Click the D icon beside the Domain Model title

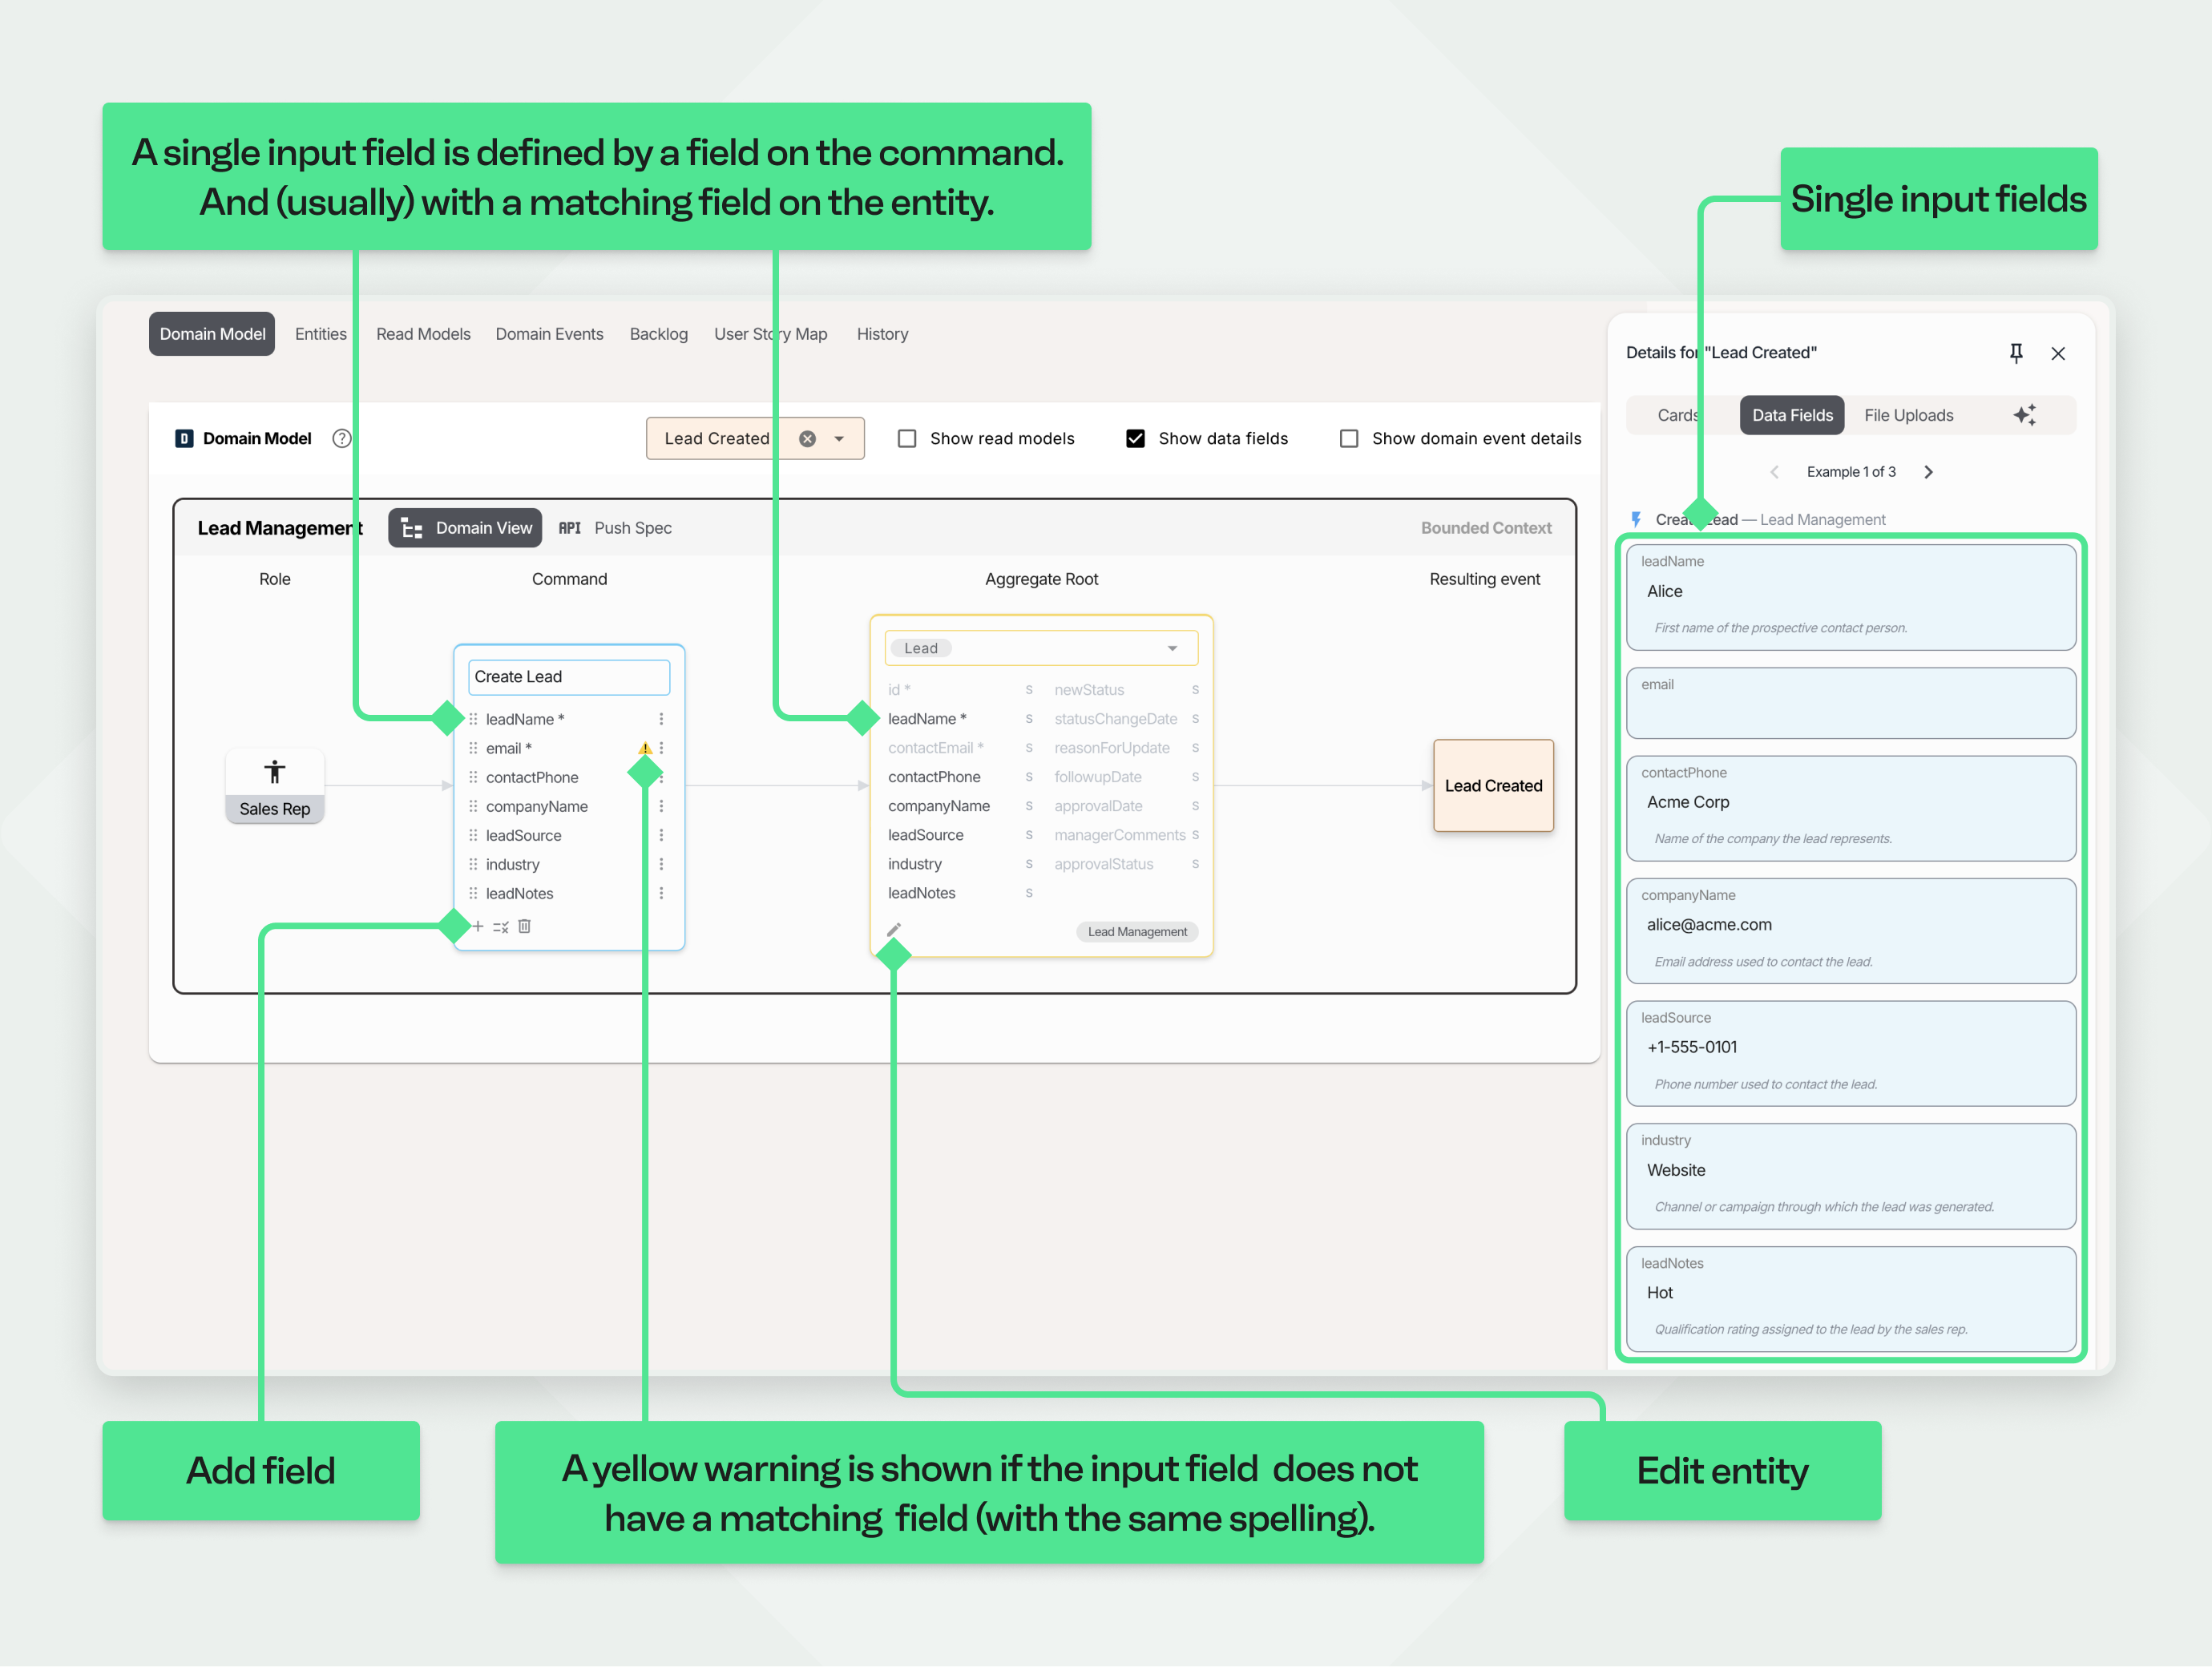184,438
